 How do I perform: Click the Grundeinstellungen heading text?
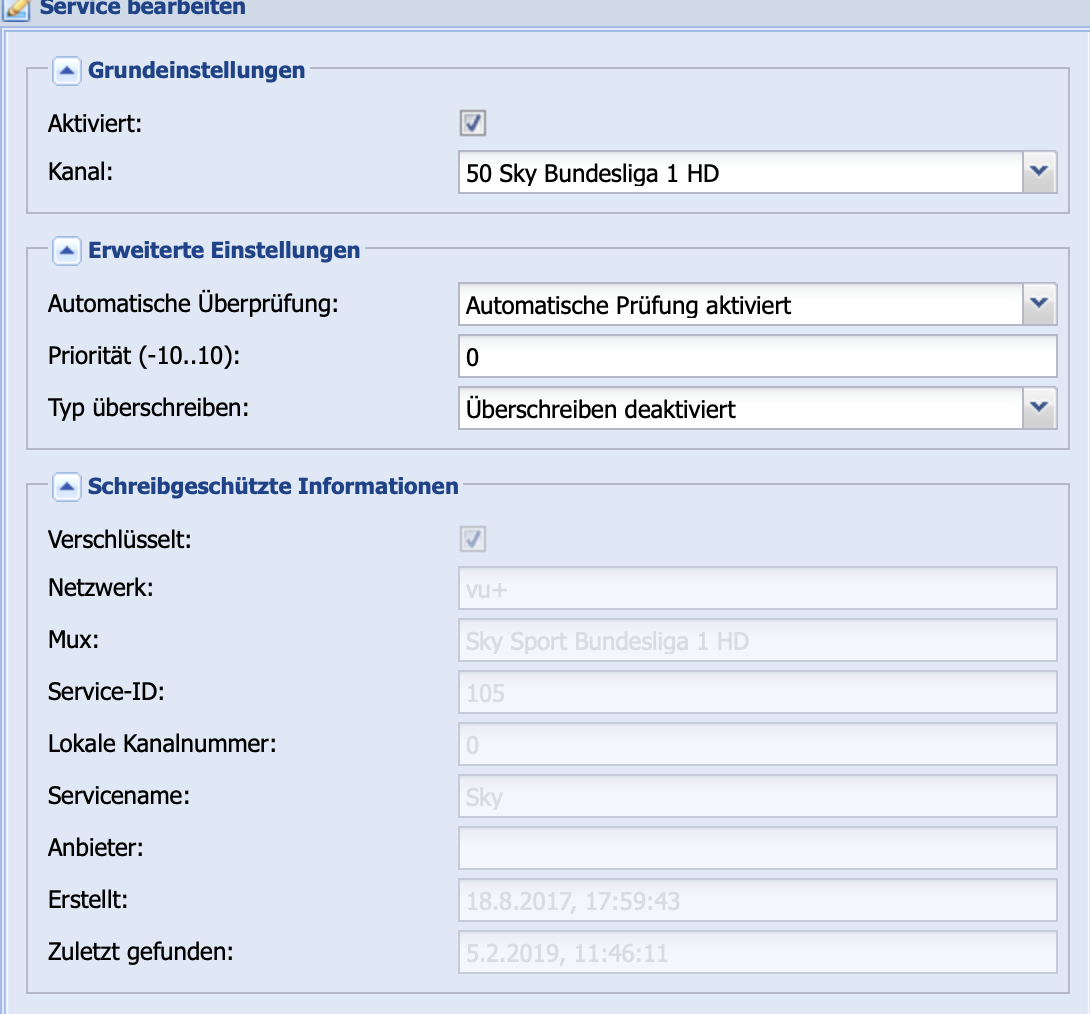pyautogui.click(x=197, y=71)
